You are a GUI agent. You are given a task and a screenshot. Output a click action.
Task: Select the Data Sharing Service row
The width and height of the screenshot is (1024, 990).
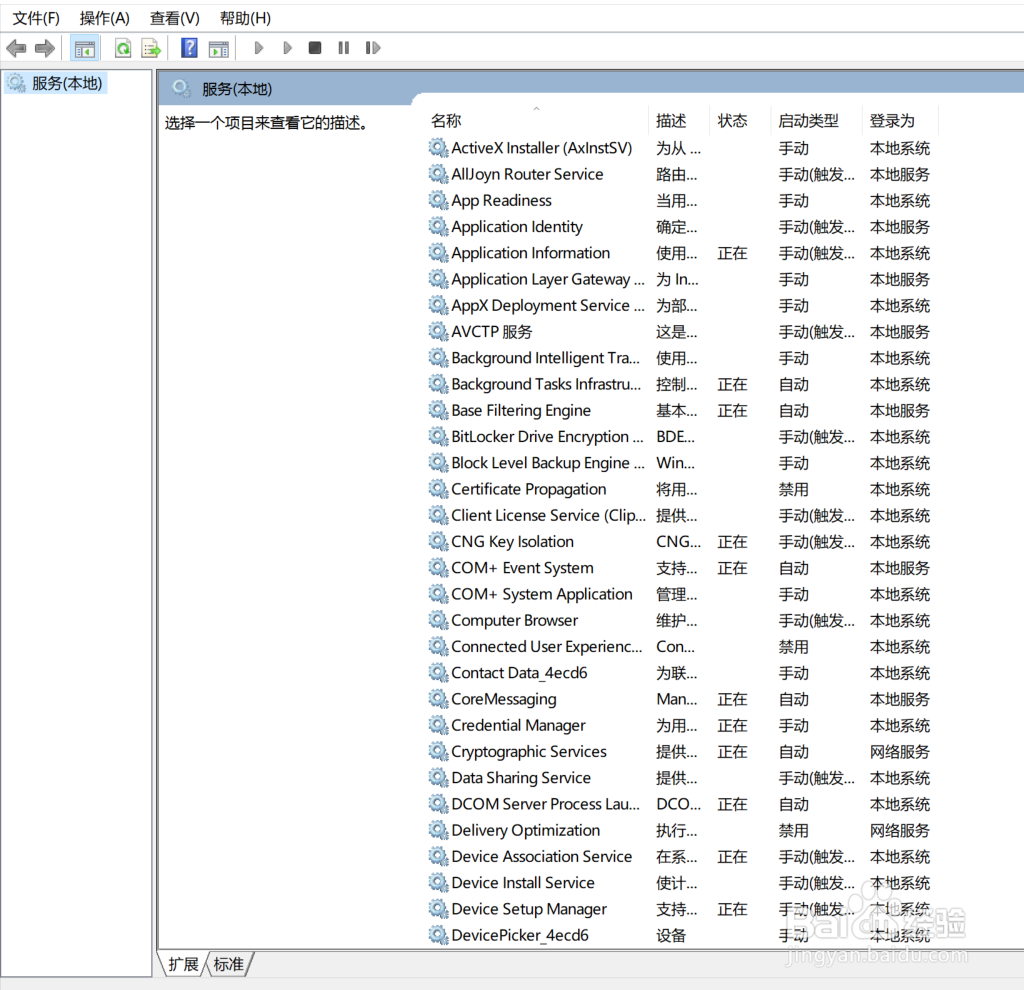[x=679, y=778]
